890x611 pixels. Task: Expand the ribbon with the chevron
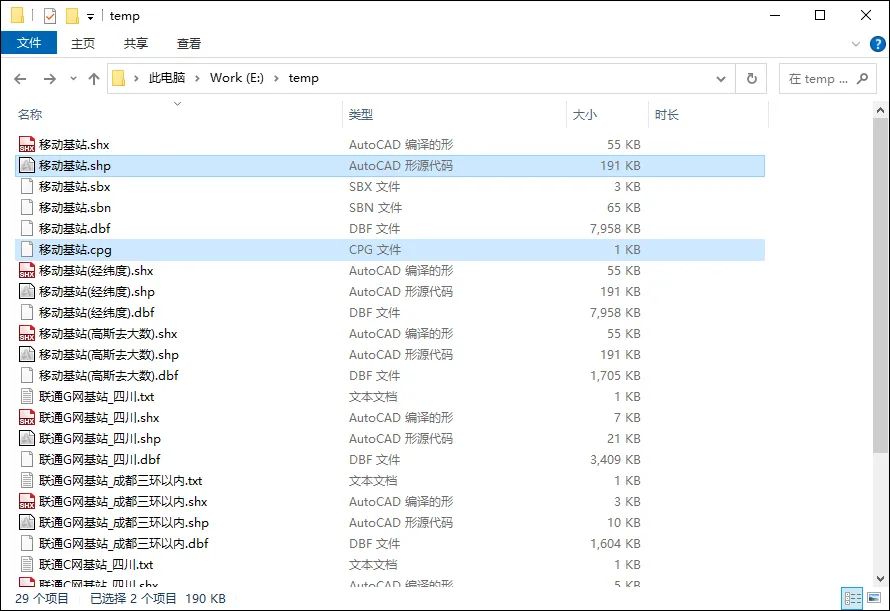pyautogui.click(x=856, y=44)
